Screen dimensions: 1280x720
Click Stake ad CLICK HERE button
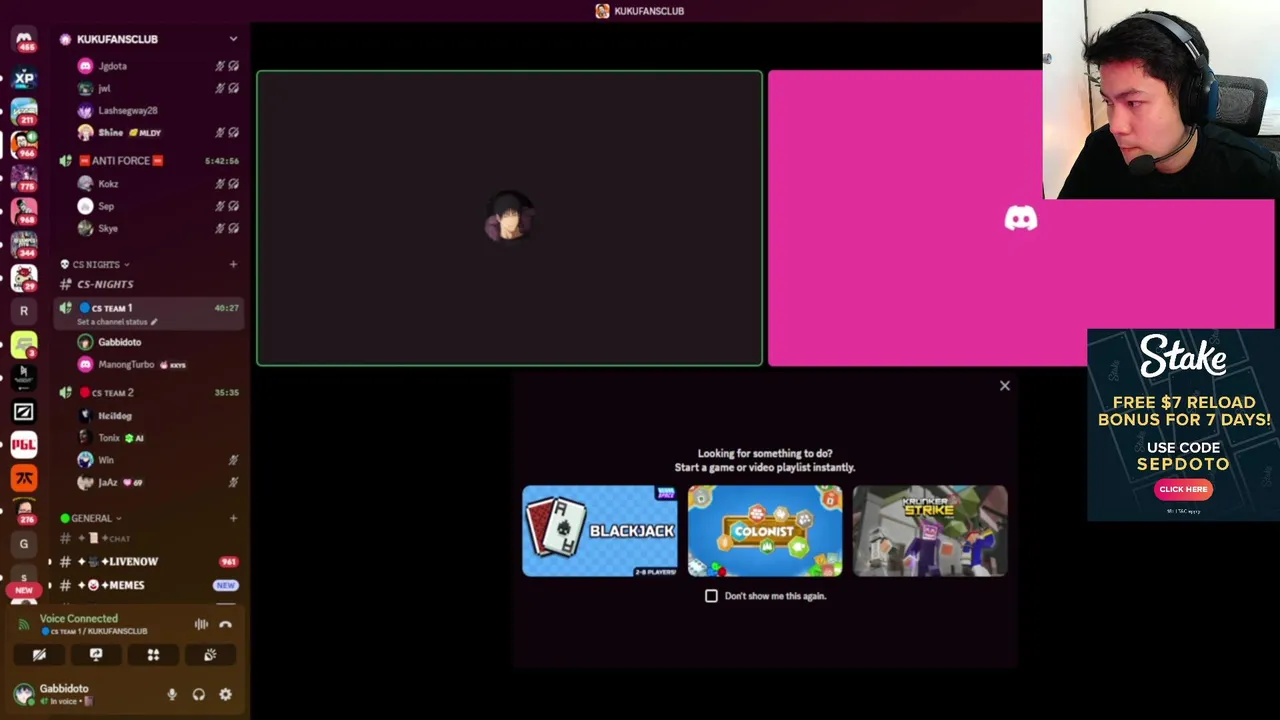click(1183, 489)
